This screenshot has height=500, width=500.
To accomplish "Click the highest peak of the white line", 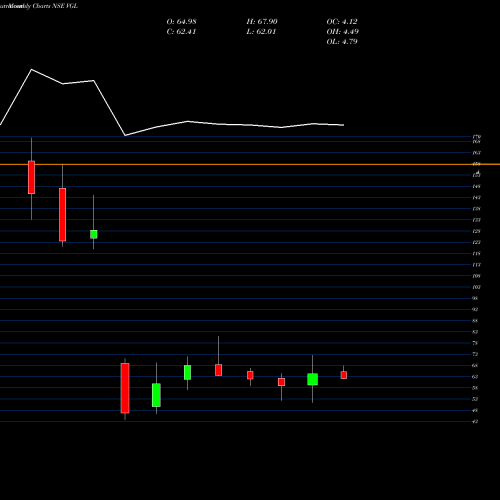I will 32,69.
